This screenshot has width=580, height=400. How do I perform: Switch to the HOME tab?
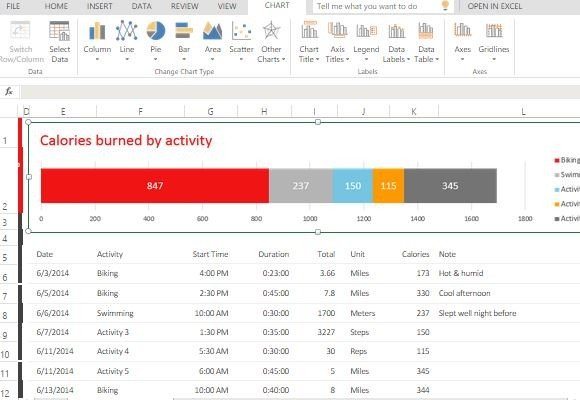point(56,6)
